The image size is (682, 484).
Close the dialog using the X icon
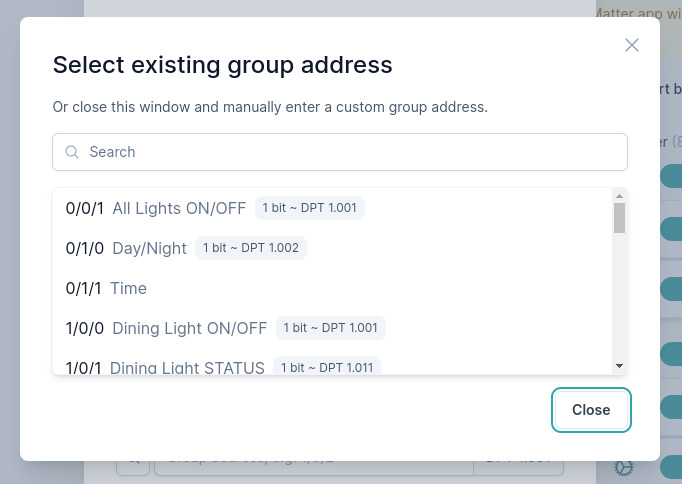(x=631, y=45)
